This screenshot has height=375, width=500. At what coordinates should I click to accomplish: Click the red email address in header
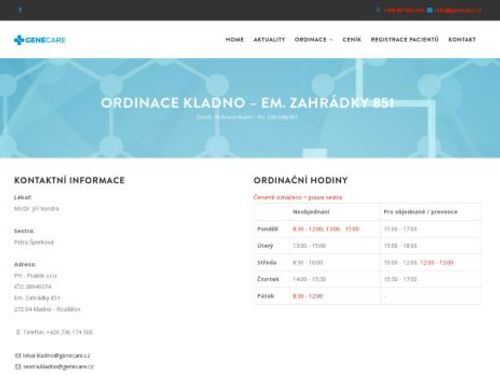pos(458,10)
